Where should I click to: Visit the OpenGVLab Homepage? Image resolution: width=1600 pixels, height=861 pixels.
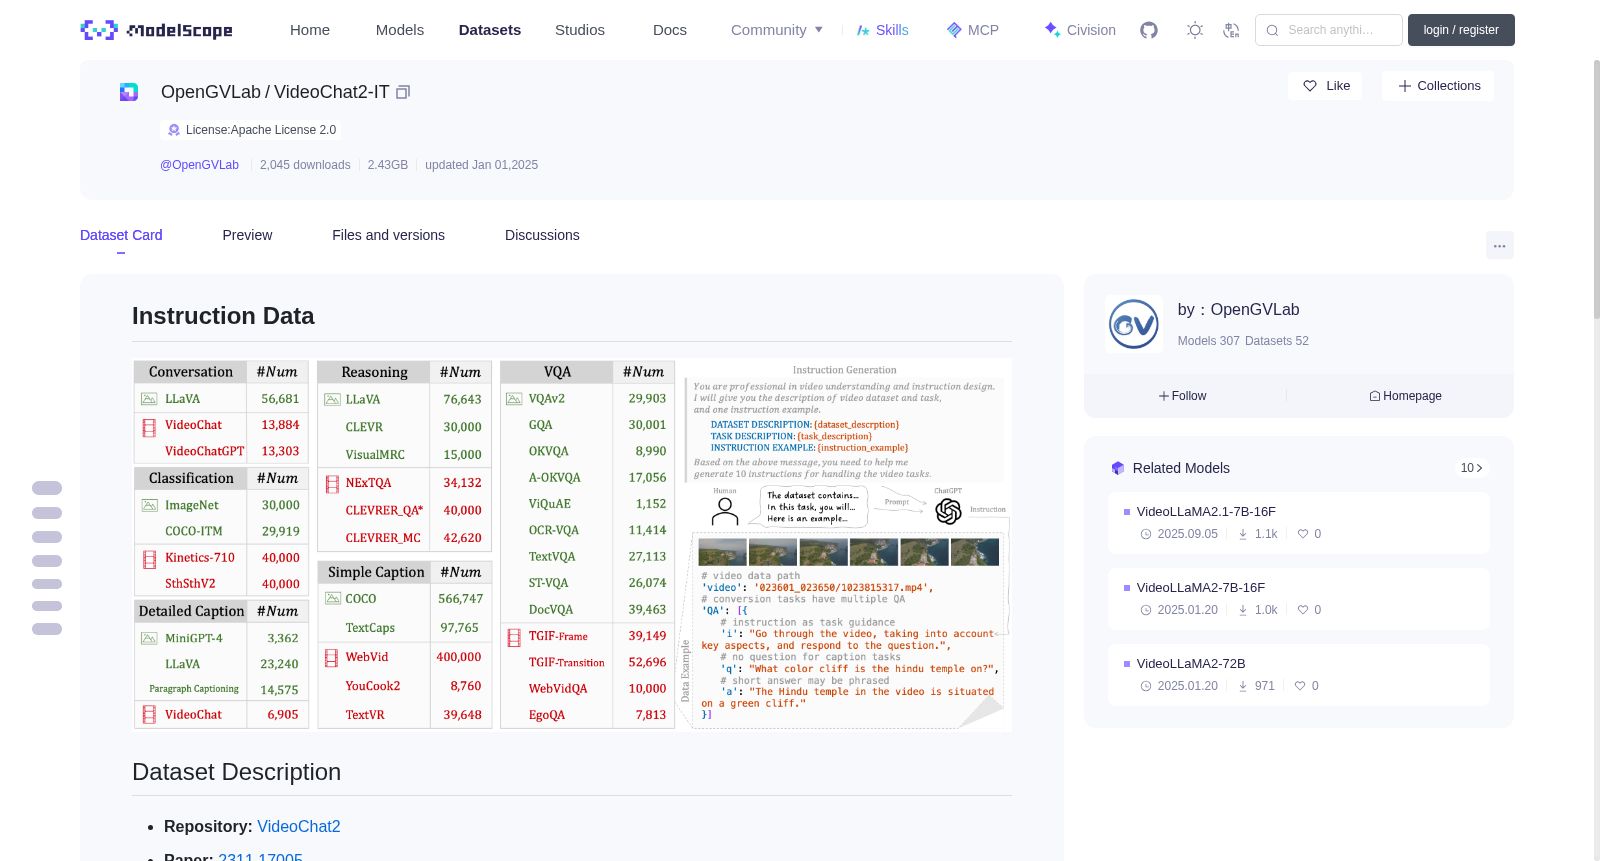point(1406,396)
